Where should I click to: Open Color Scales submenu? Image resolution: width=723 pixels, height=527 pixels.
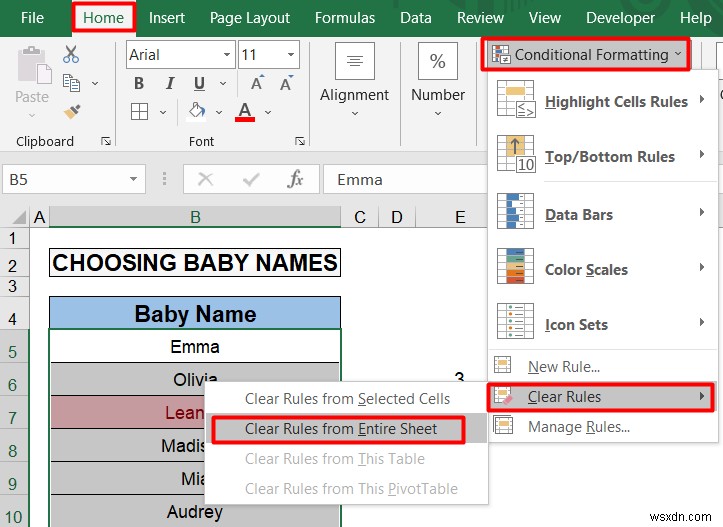coord(603,269)
